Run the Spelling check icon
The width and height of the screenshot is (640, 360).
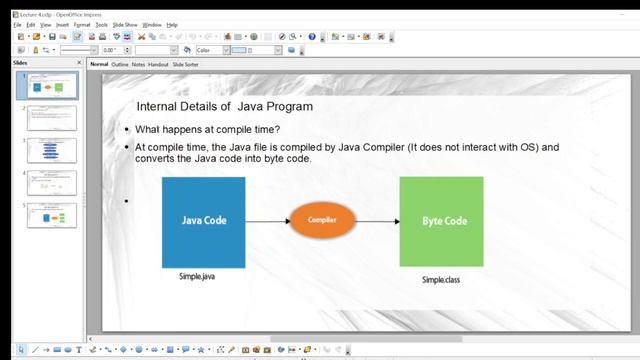(117, 37)
